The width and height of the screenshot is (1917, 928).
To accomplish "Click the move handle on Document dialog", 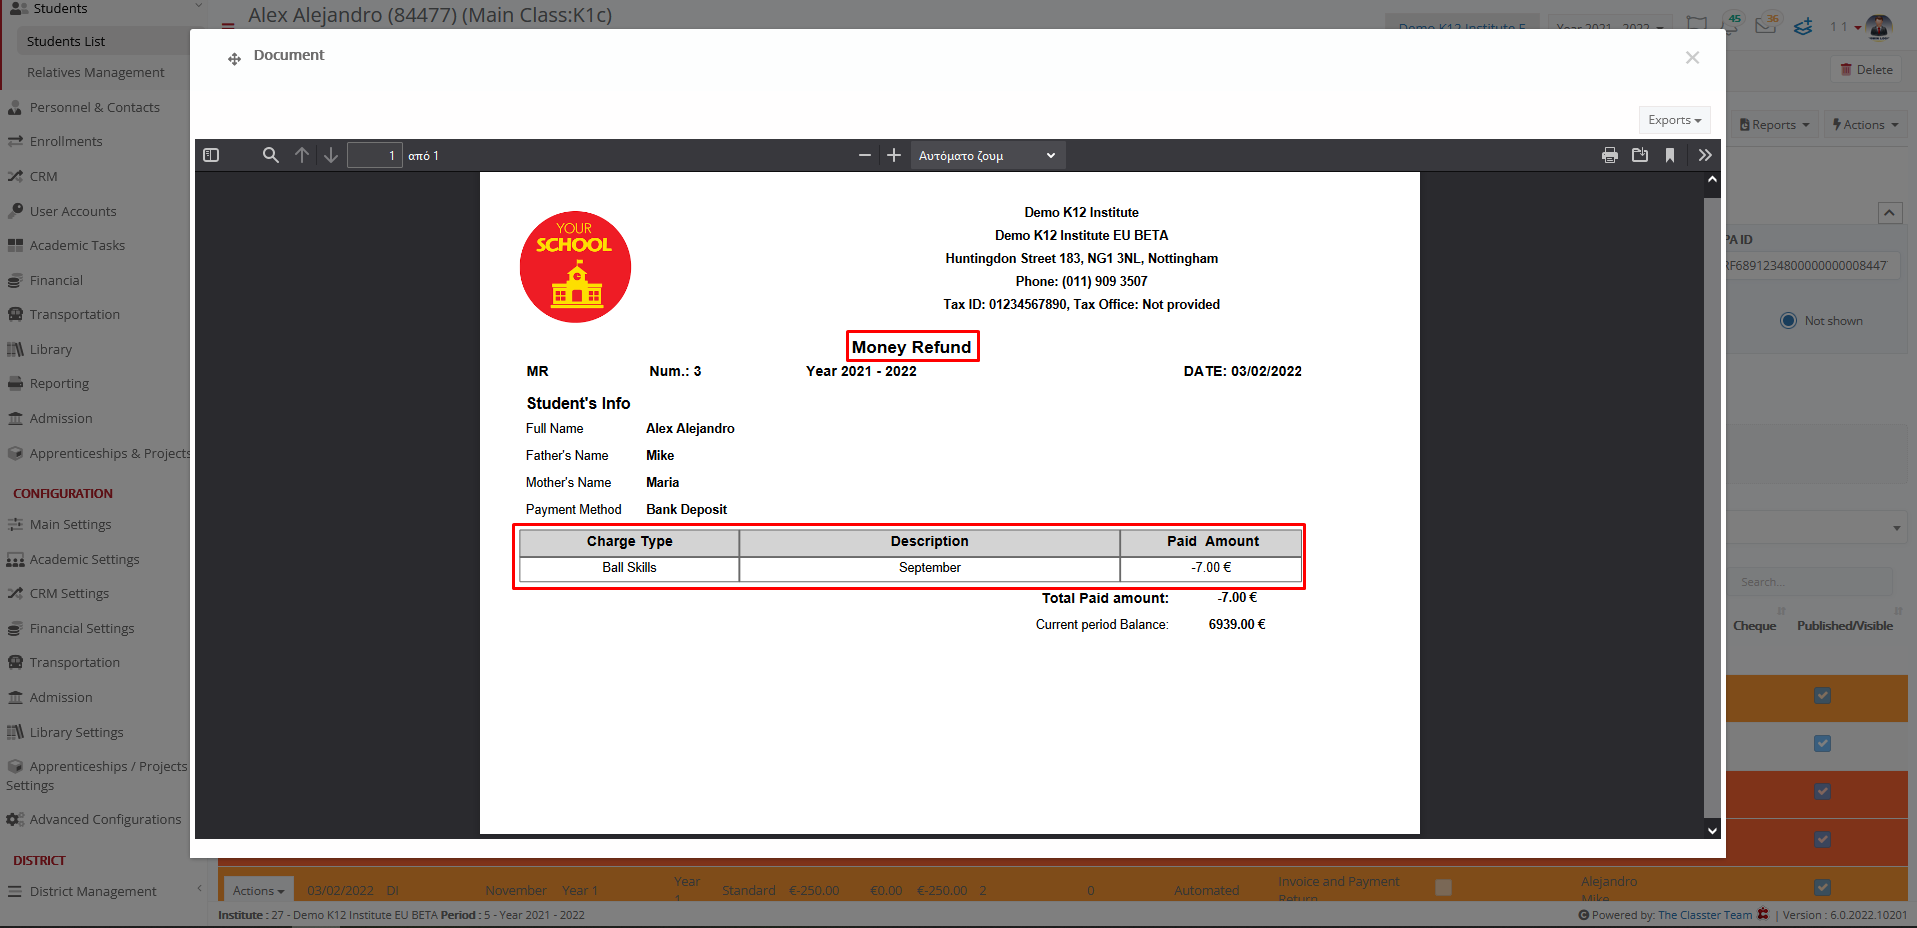I will pyautogui.click(x=234, y=59).
